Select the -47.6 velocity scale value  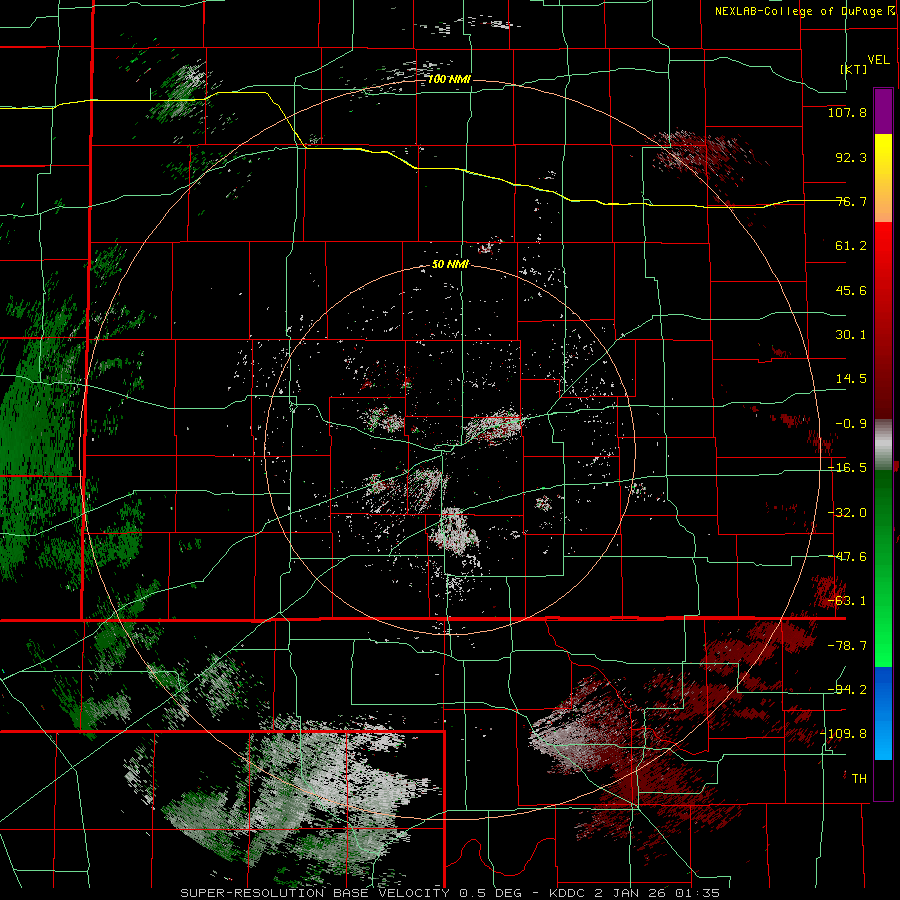pos(847,557)
